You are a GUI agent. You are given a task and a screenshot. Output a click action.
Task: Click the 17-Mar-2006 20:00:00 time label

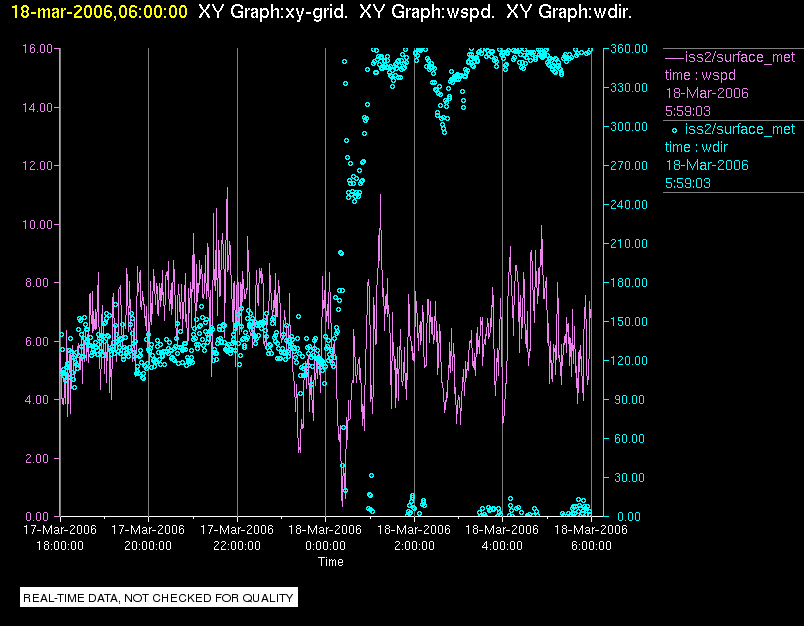point(148,537)
